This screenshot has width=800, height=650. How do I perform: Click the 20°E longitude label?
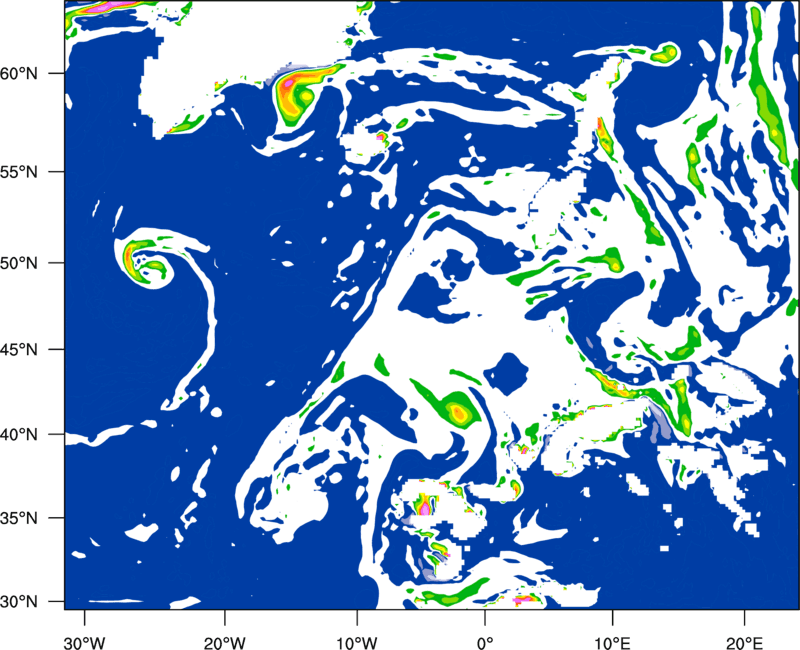coord(744,643)
